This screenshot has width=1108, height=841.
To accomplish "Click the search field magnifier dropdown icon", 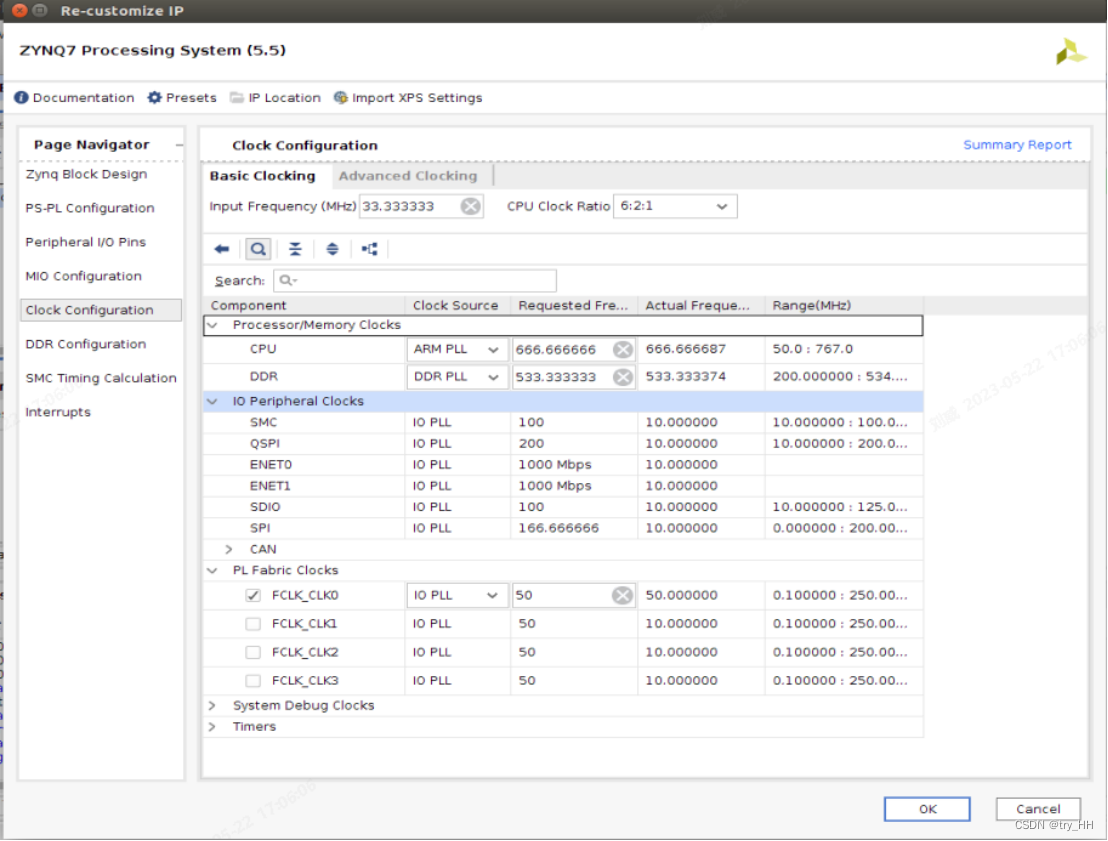I will coord(288,281).
